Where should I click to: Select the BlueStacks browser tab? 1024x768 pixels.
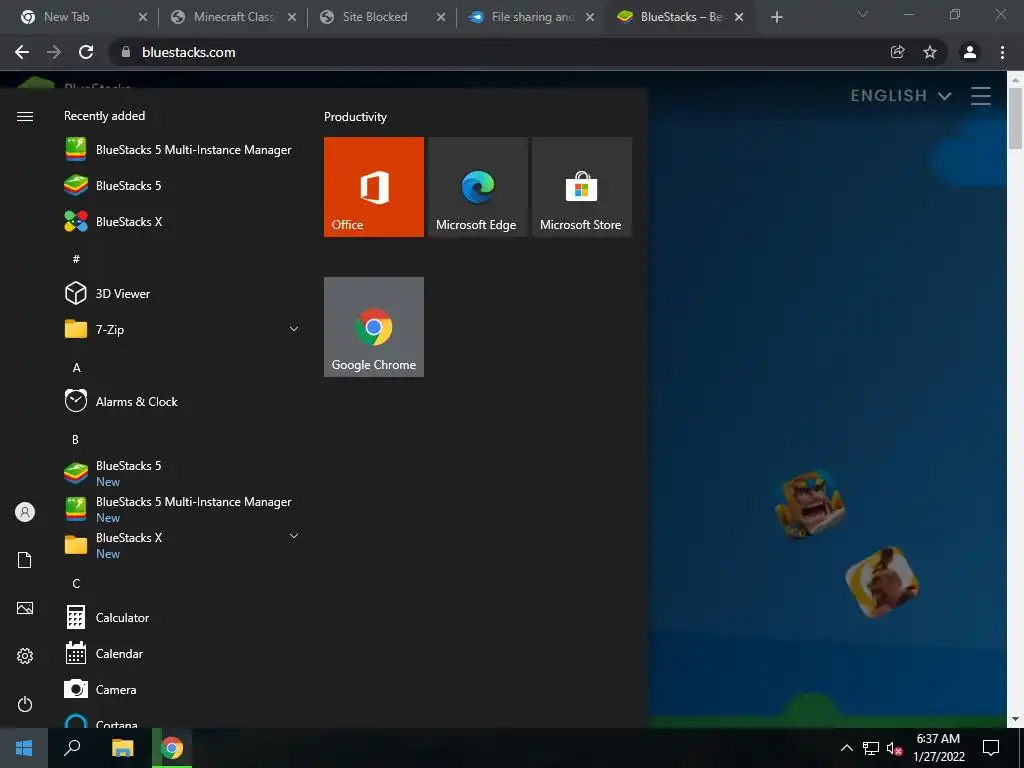[680, 17]
